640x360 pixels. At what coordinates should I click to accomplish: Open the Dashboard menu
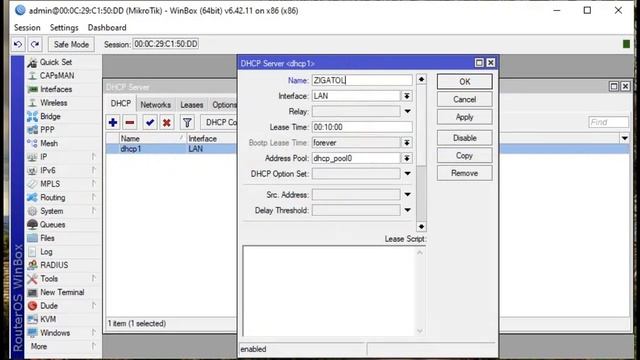(107, 27)
